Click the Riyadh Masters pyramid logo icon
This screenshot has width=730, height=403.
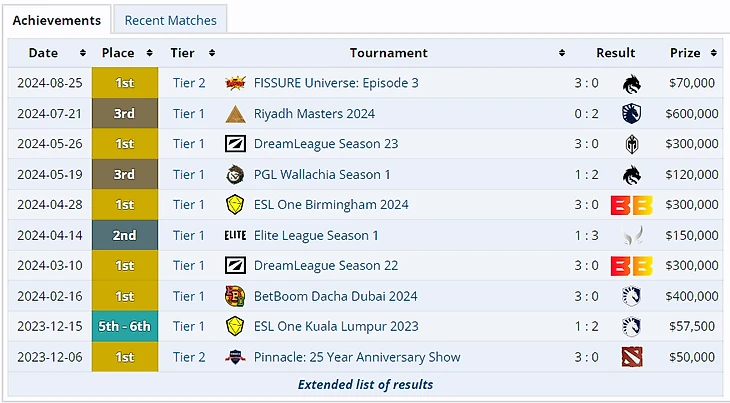tap(235, 114)
